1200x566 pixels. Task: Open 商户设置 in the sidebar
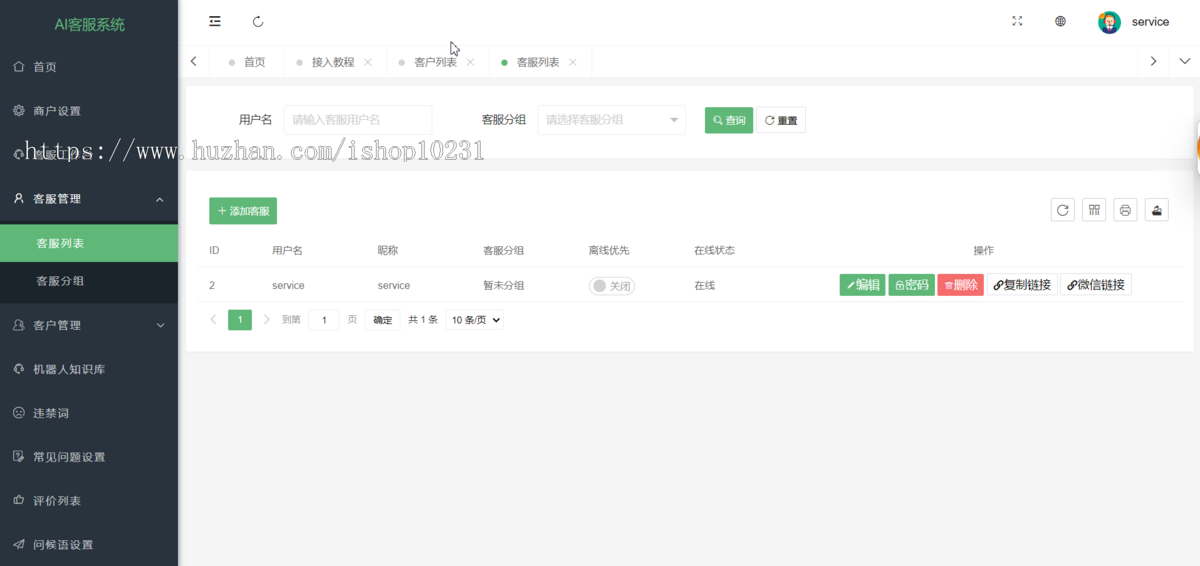pyautogui.click(x=89, y=111)
